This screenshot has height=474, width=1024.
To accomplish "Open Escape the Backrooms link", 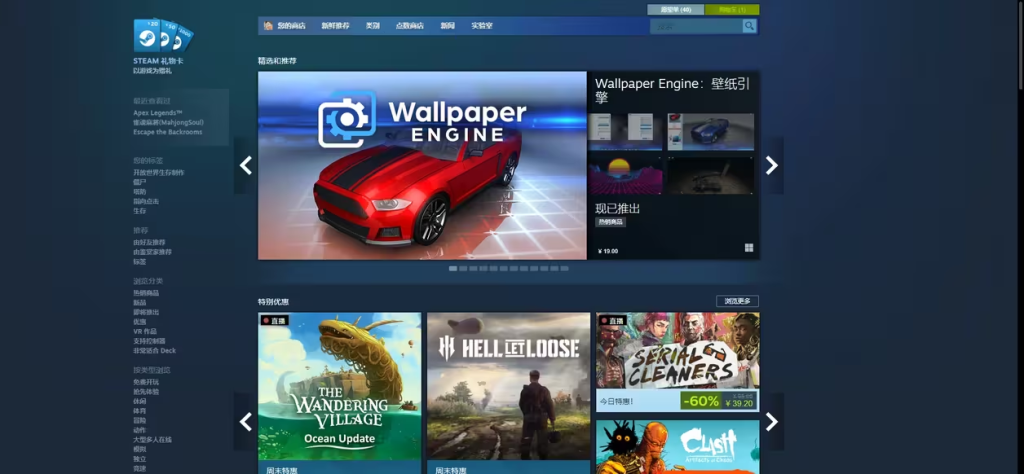I will tap(168, 132).
